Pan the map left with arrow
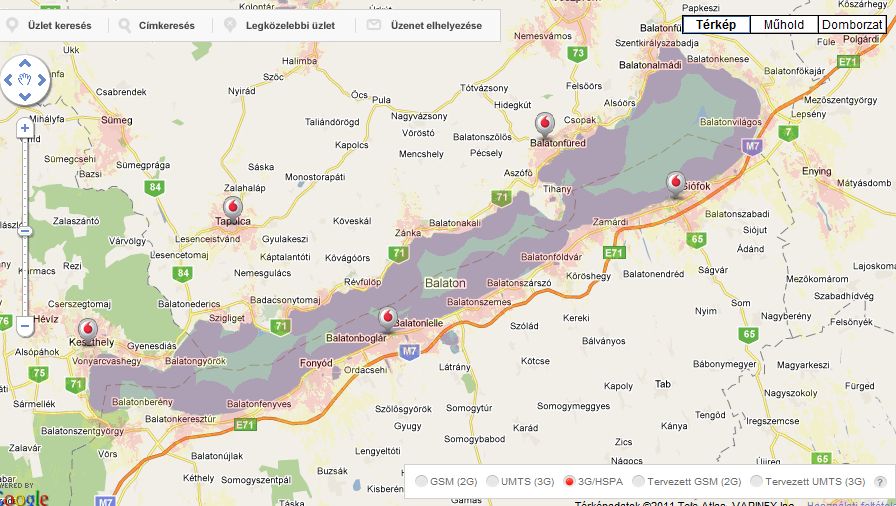 (x=9, y=81)
